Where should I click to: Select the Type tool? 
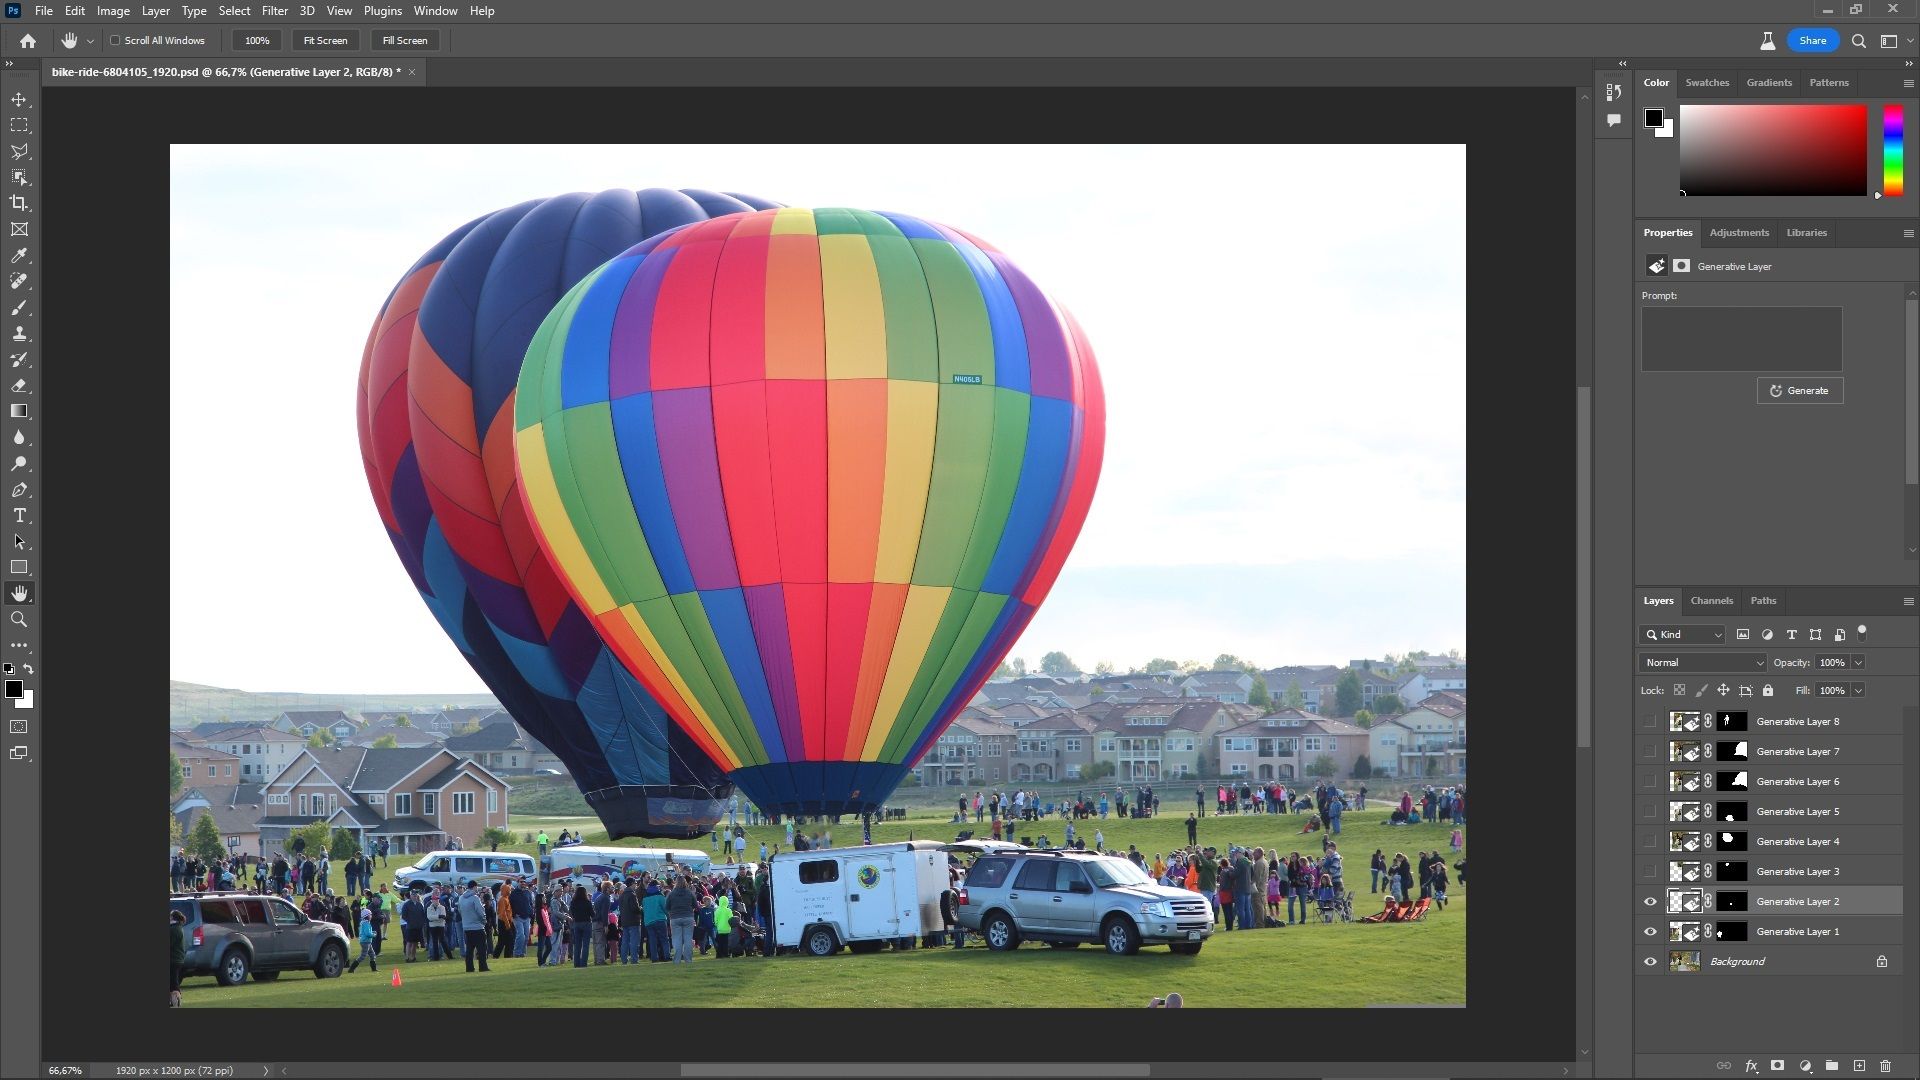(x=19, y=516)
